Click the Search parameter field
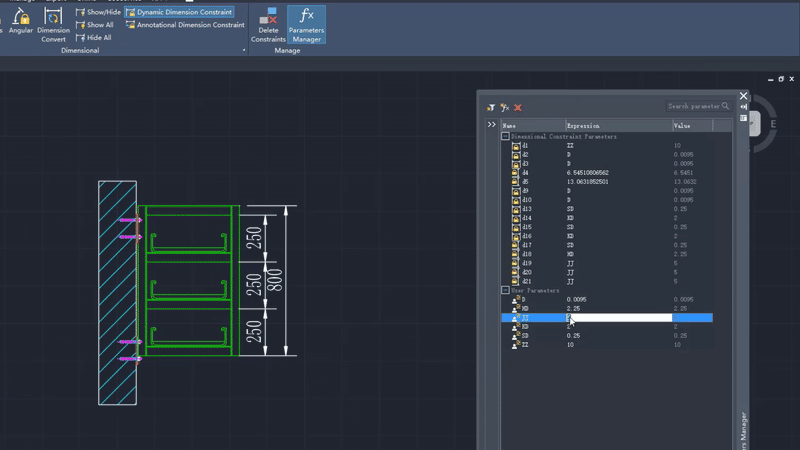Screen dimensions: 800x450 pos(694,106)
